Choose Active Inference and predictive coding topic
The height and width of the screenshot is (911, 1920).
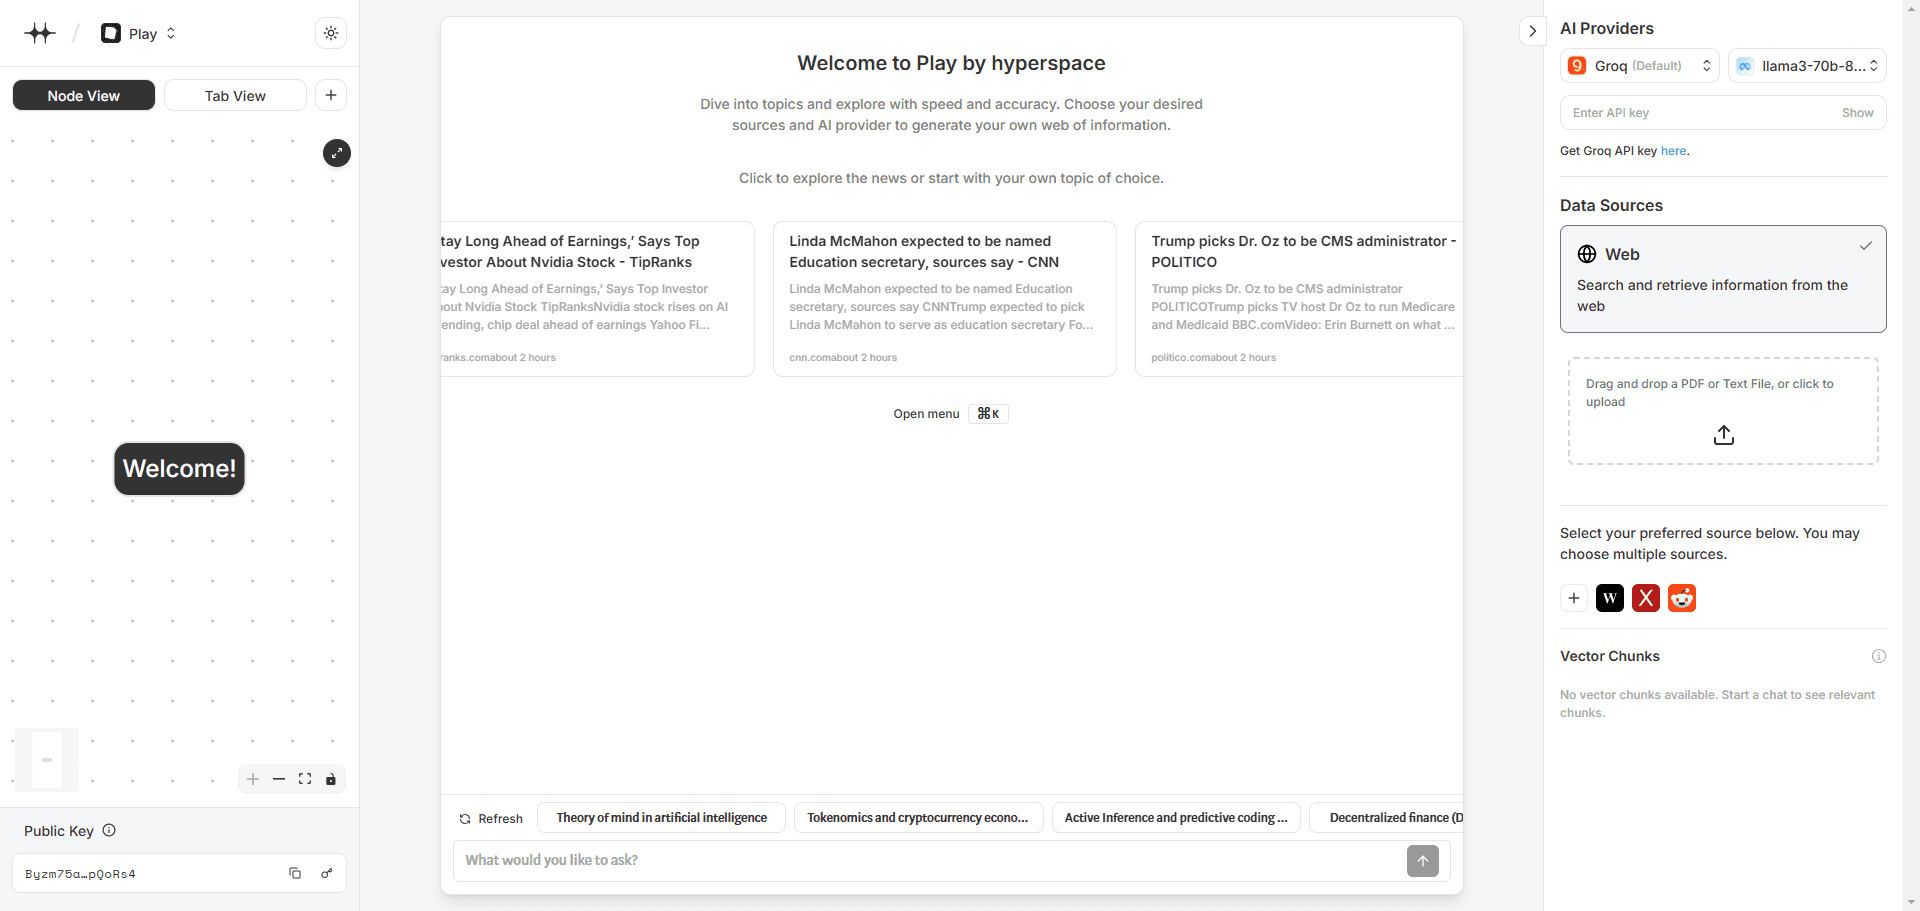pos(1175,817)
